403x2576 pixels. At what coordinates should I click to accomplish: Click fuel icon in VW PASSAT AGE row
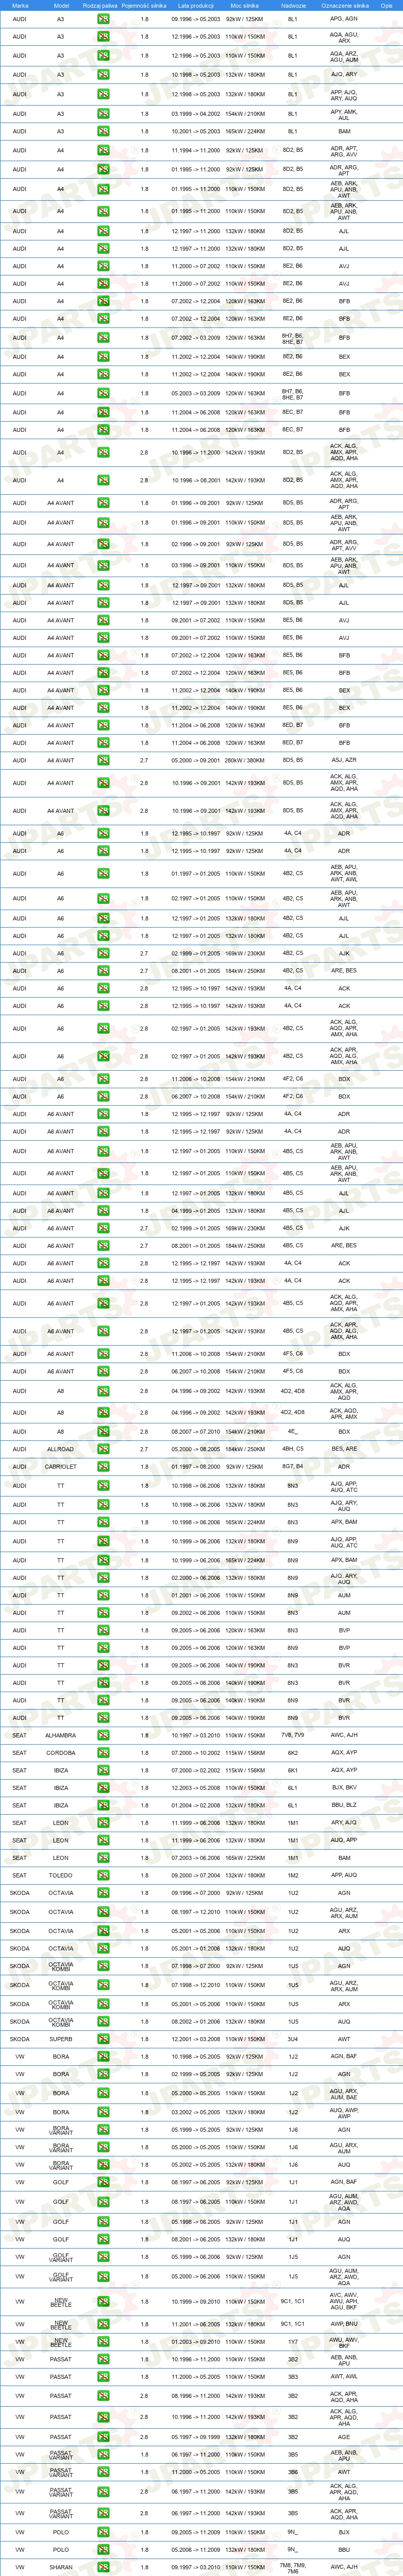[103, 2436]
